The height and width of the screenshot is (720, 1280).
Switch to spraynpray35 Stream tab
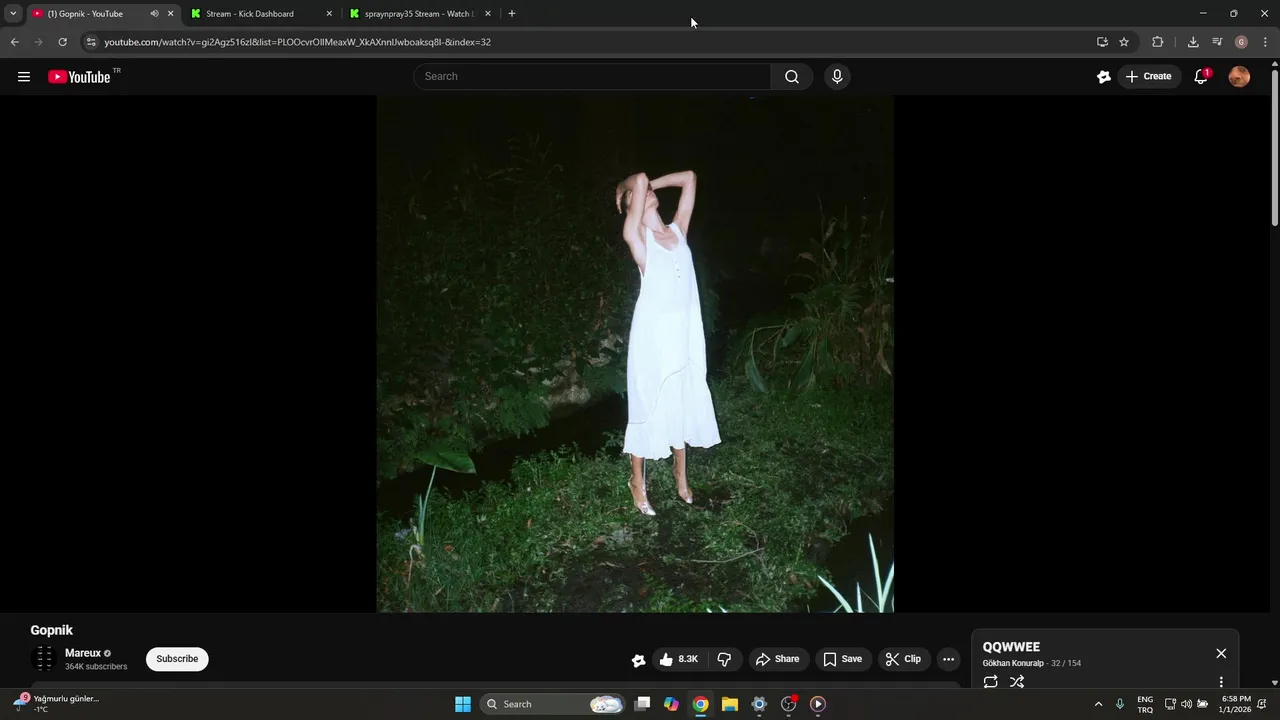tap(418, 14)
